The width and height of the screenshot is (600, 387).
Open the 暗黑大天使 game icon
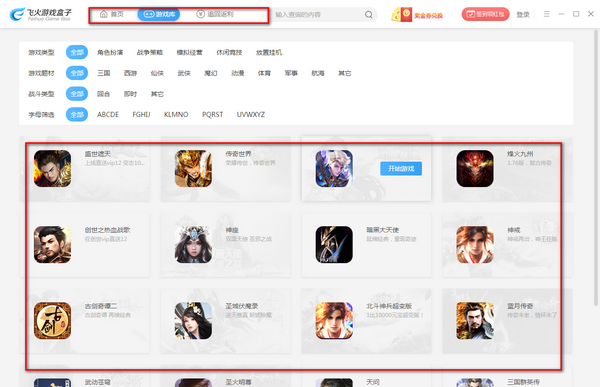coord(334,245)
